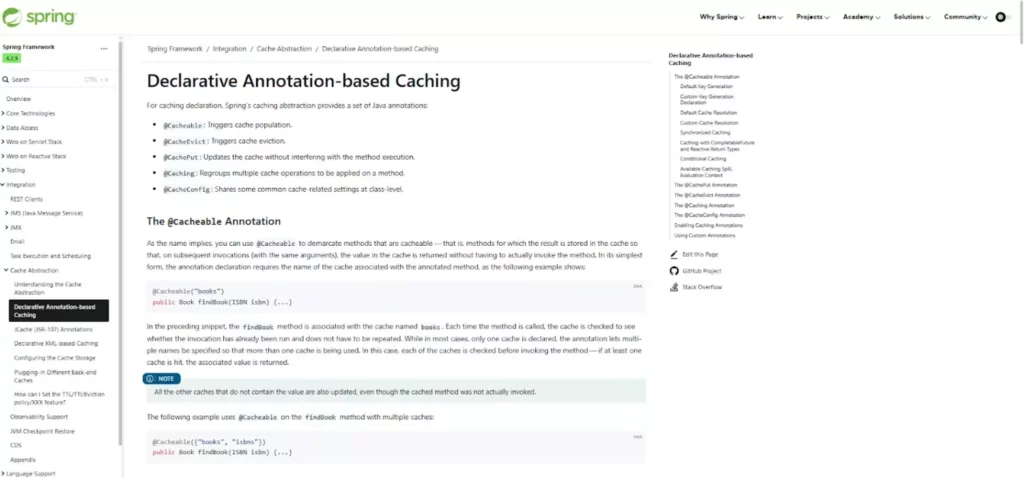Click the search magnifier icon in sidebar

coord(5,80)
